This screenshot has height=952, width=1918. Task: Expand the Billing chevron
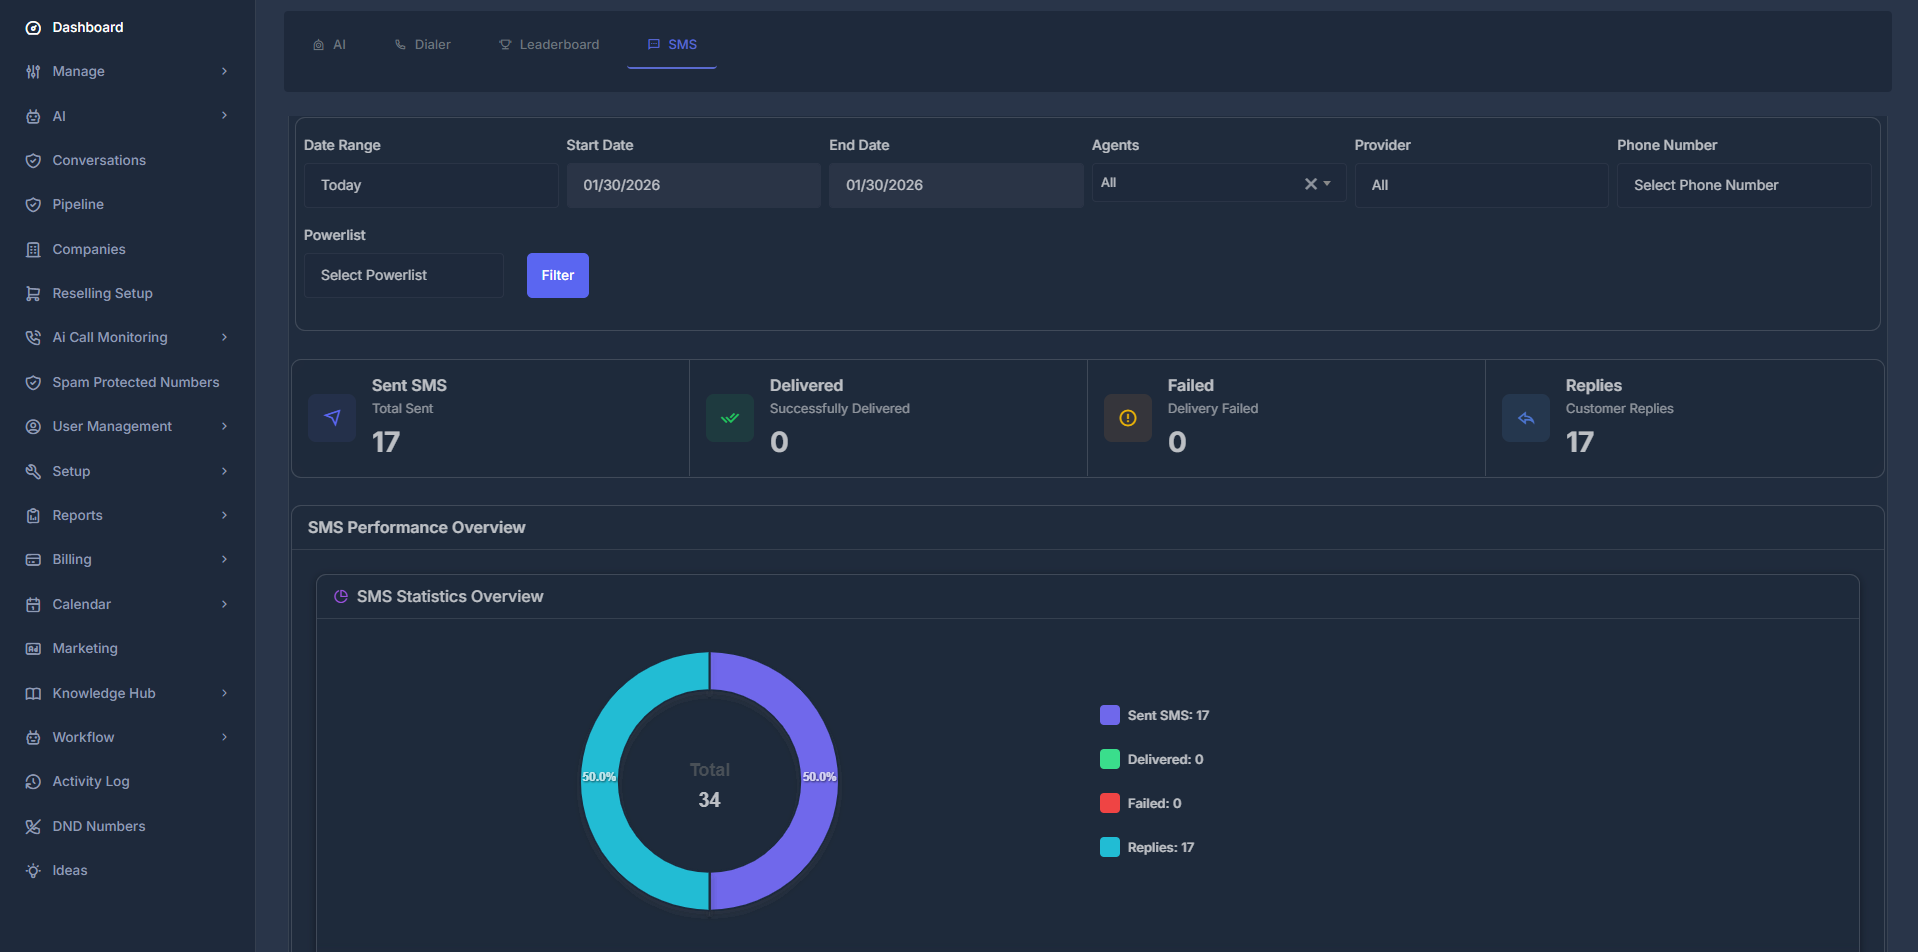click(x=224, y=559)
